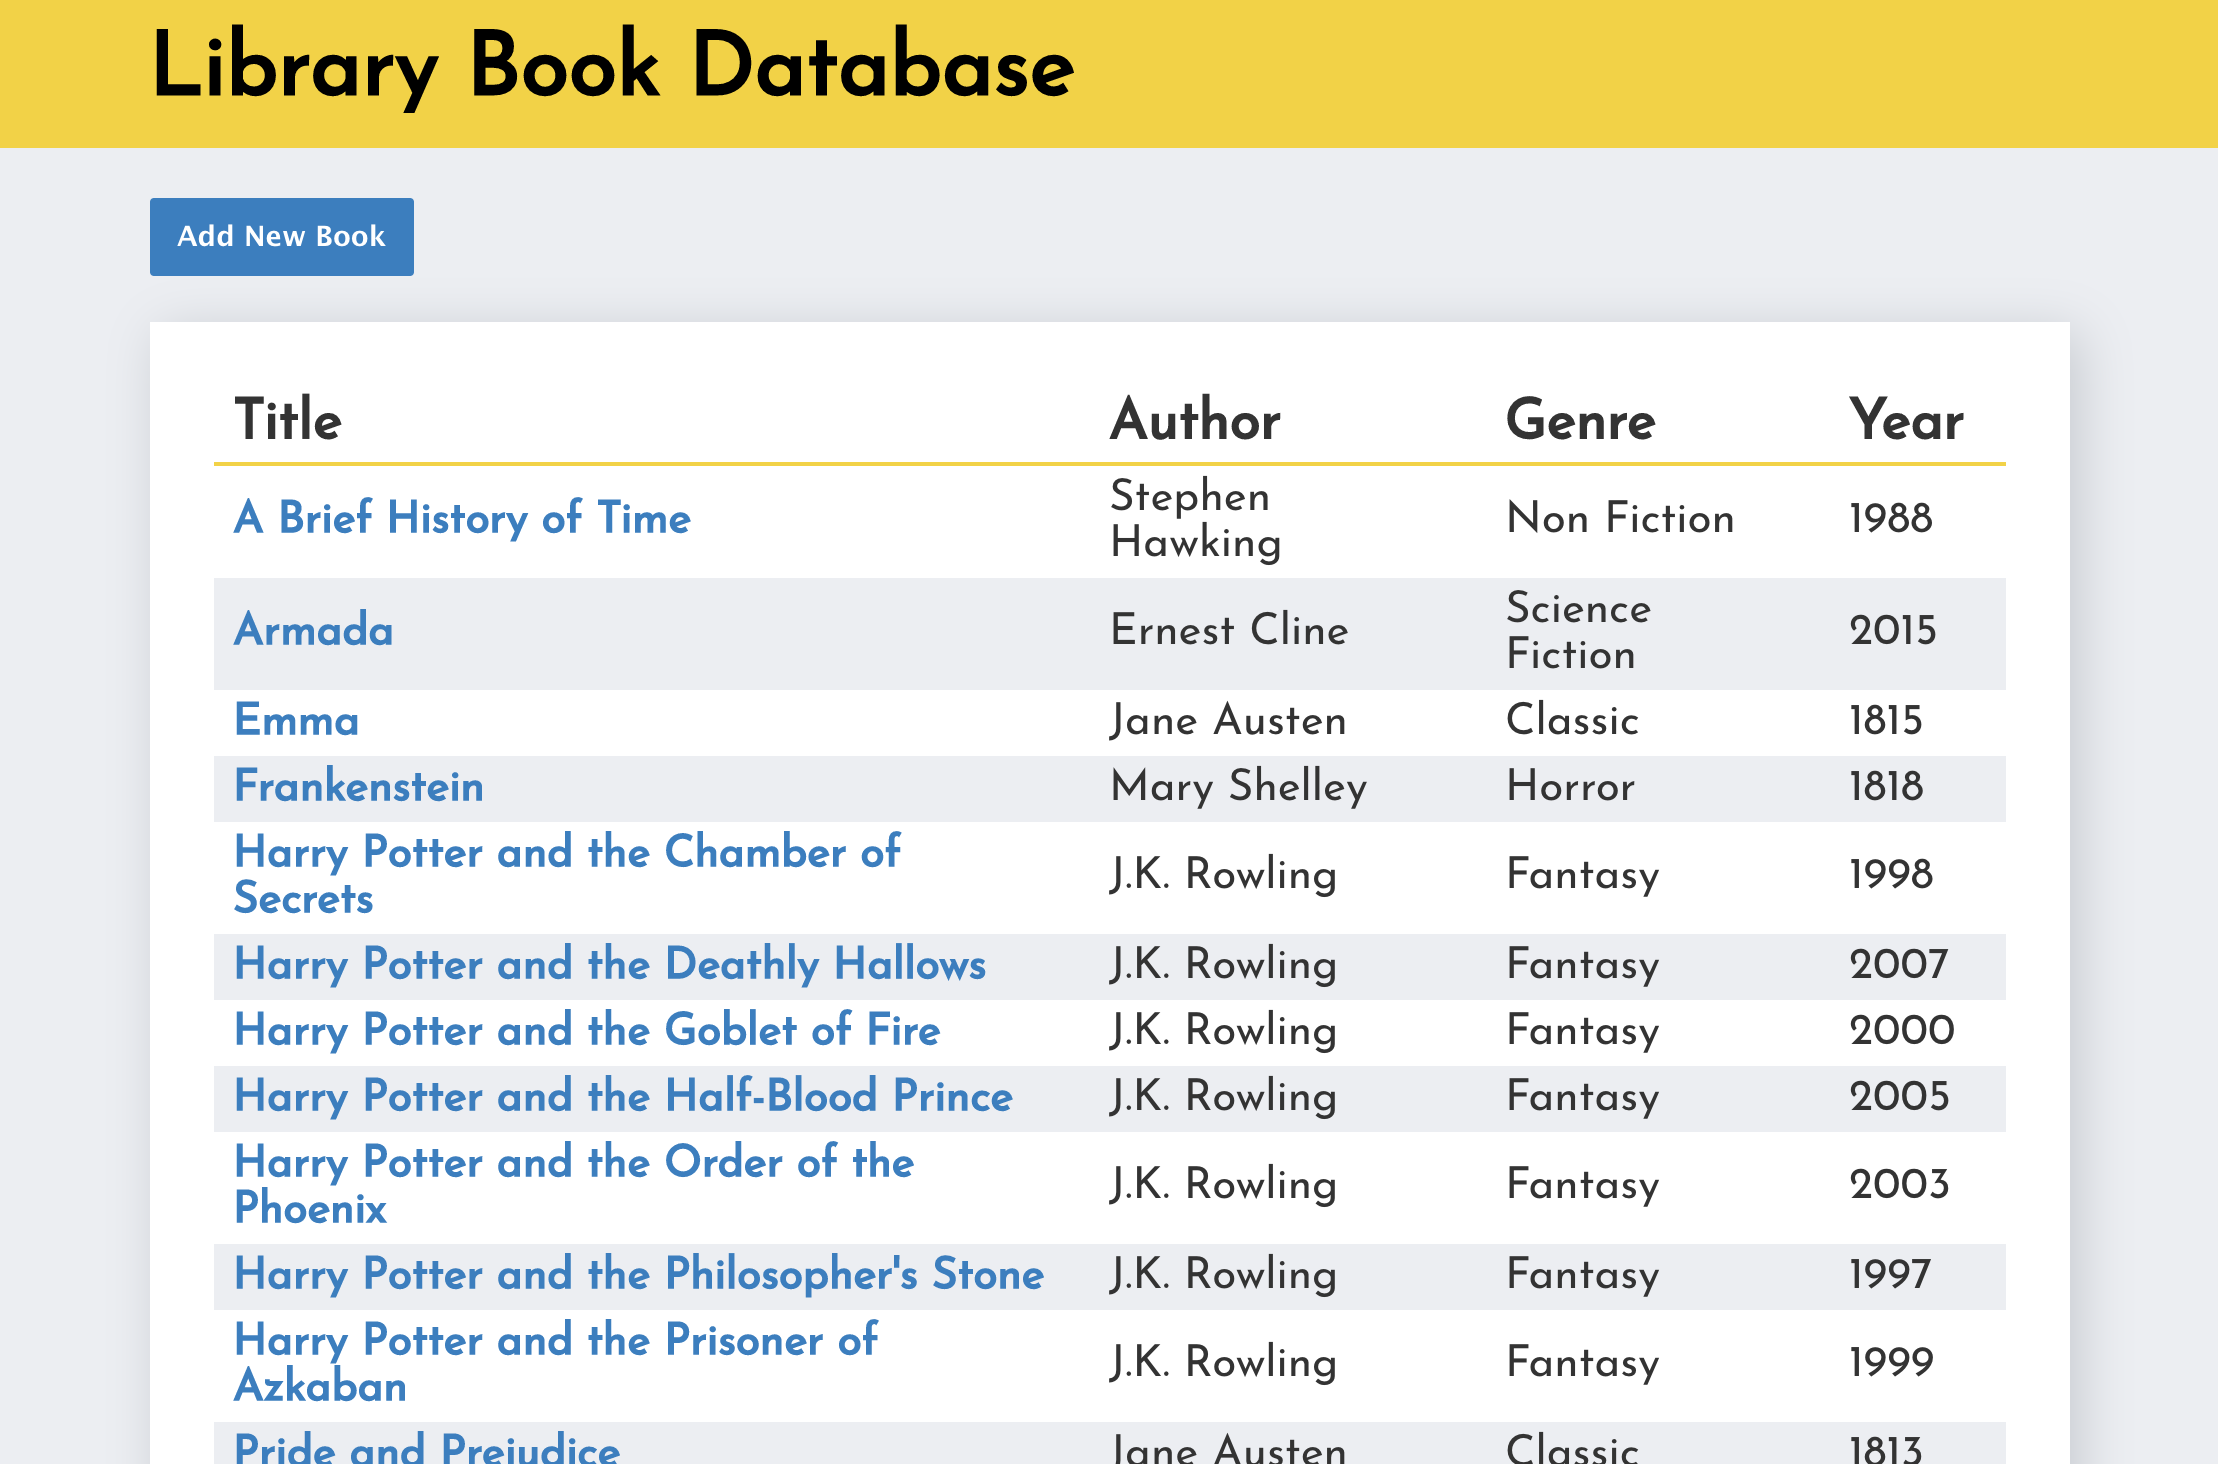Select the Emma book title link
This screenshot has height=1464, width=2218.
click(x=296, y=720)
